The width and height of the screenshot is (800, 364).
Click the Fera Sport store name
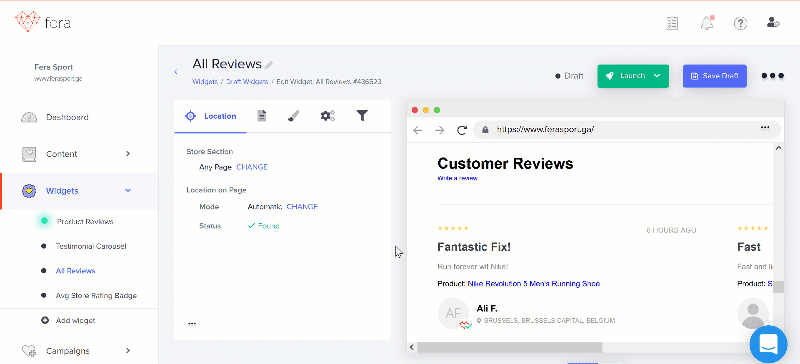pos(54,67)
